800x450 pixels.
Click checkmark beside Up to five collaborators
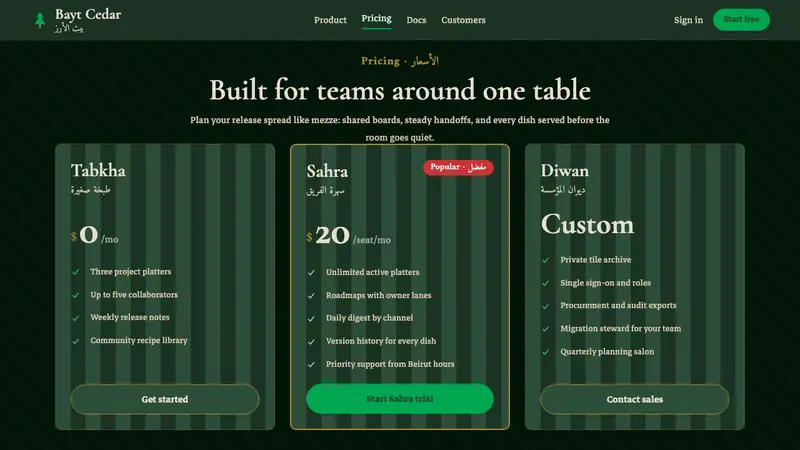pyautogui.click(x=76, y=295)
